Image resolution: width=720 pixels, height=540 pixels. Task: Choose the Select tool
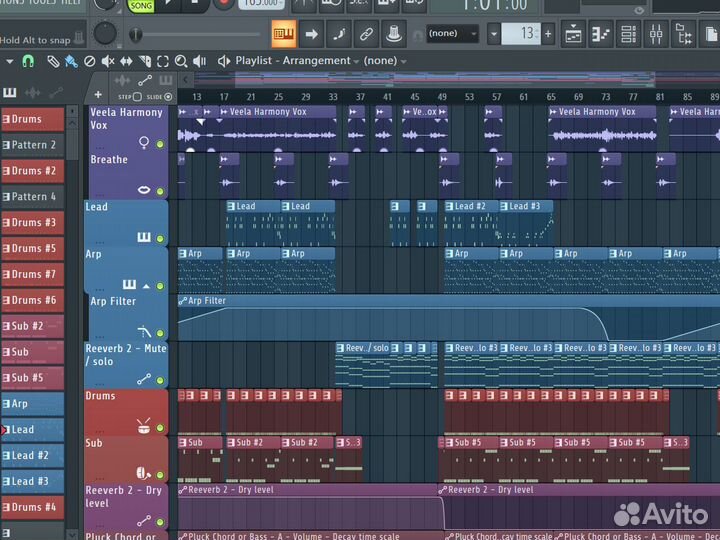[163, 61]
